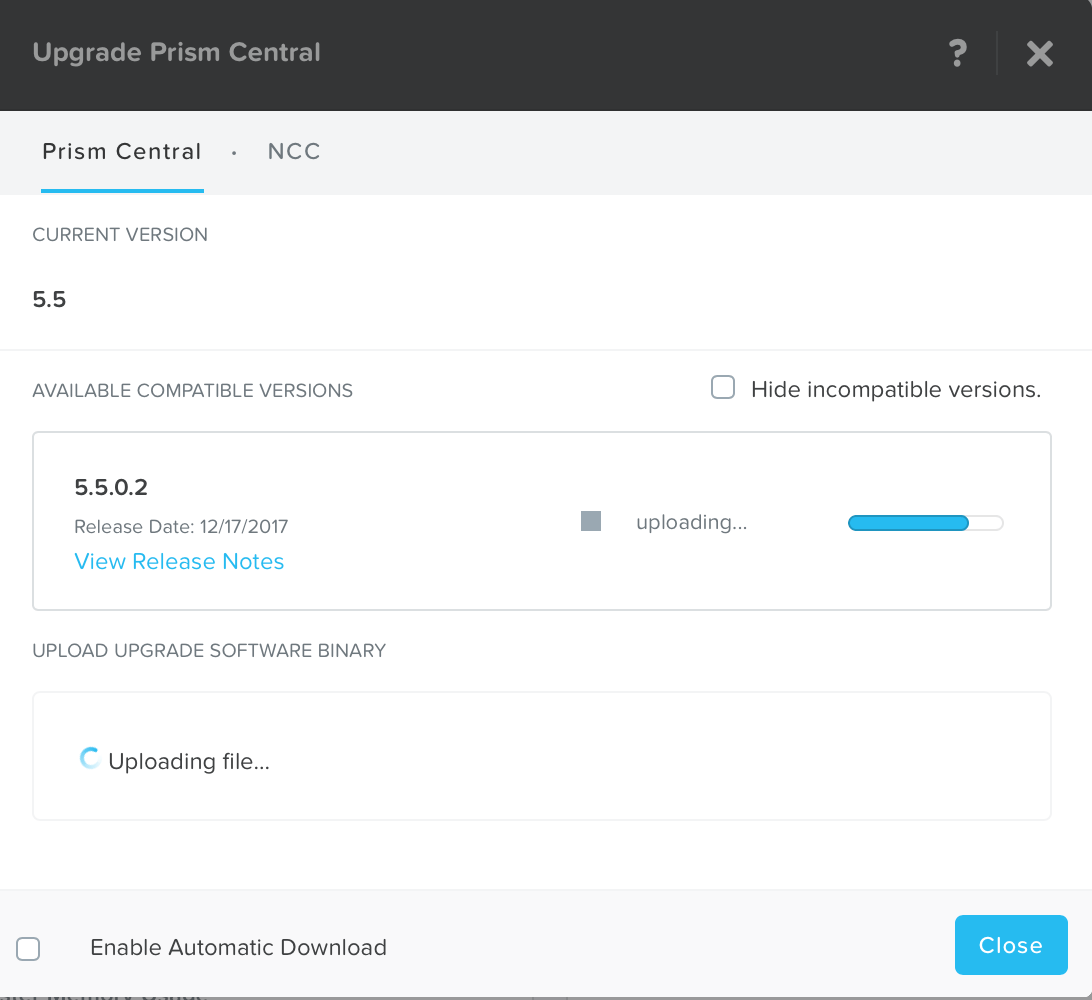
Task: Click the blue upload progress bar
Action: click(908, 522)
